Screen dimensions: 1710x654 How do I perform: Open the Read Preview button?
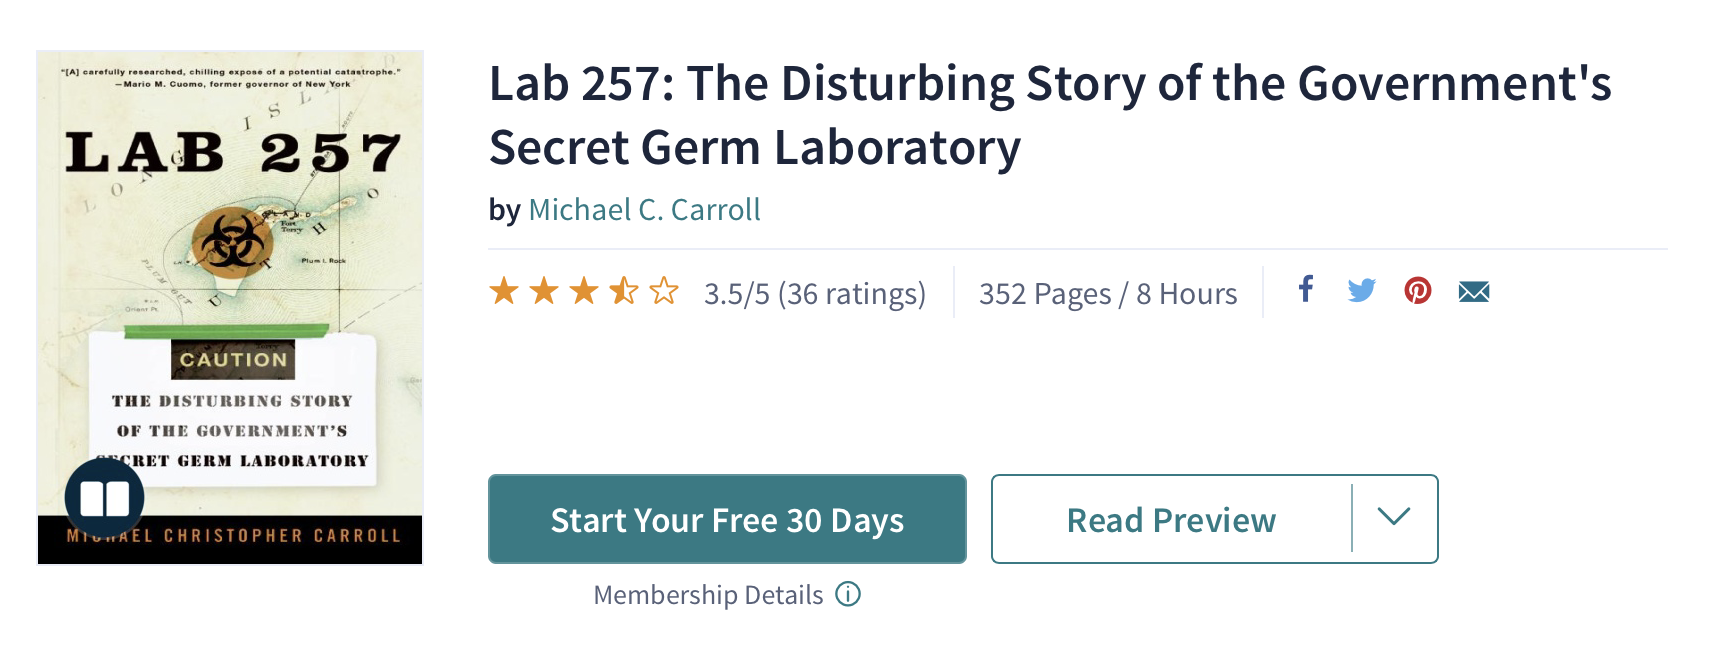1171,520
